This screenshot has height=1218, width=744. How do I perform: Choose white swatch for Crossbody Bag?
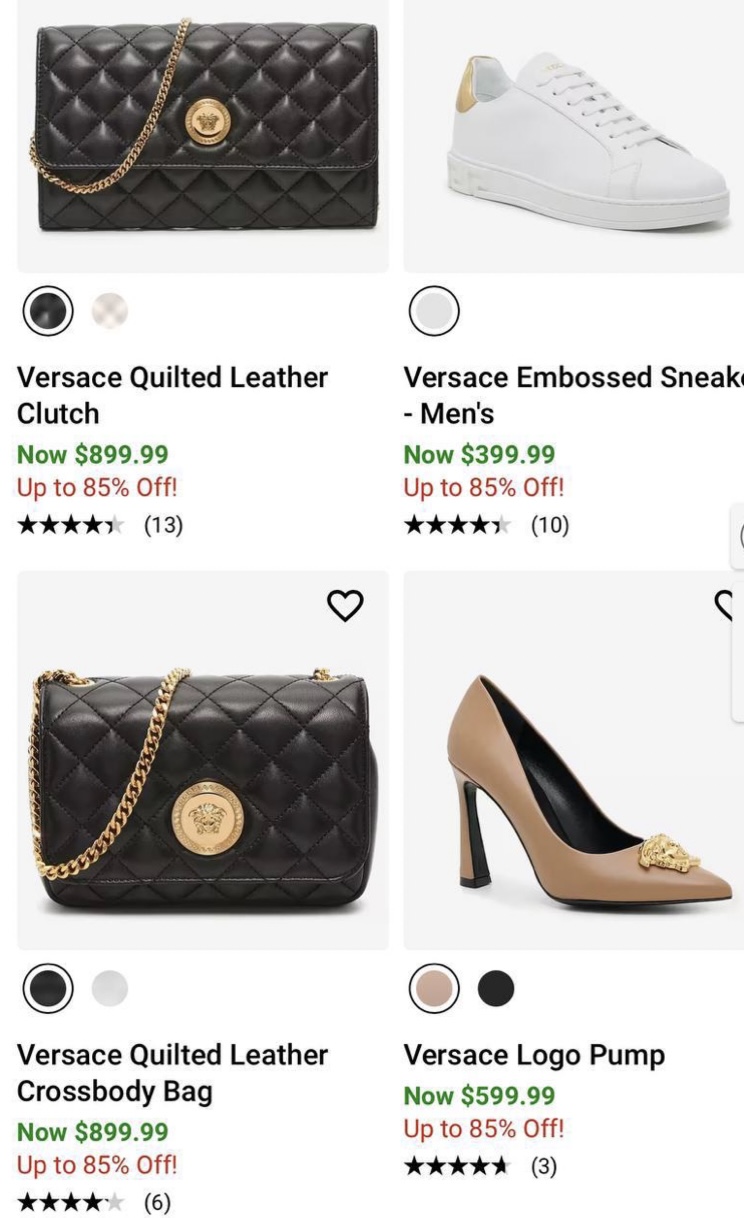(112, 987)
